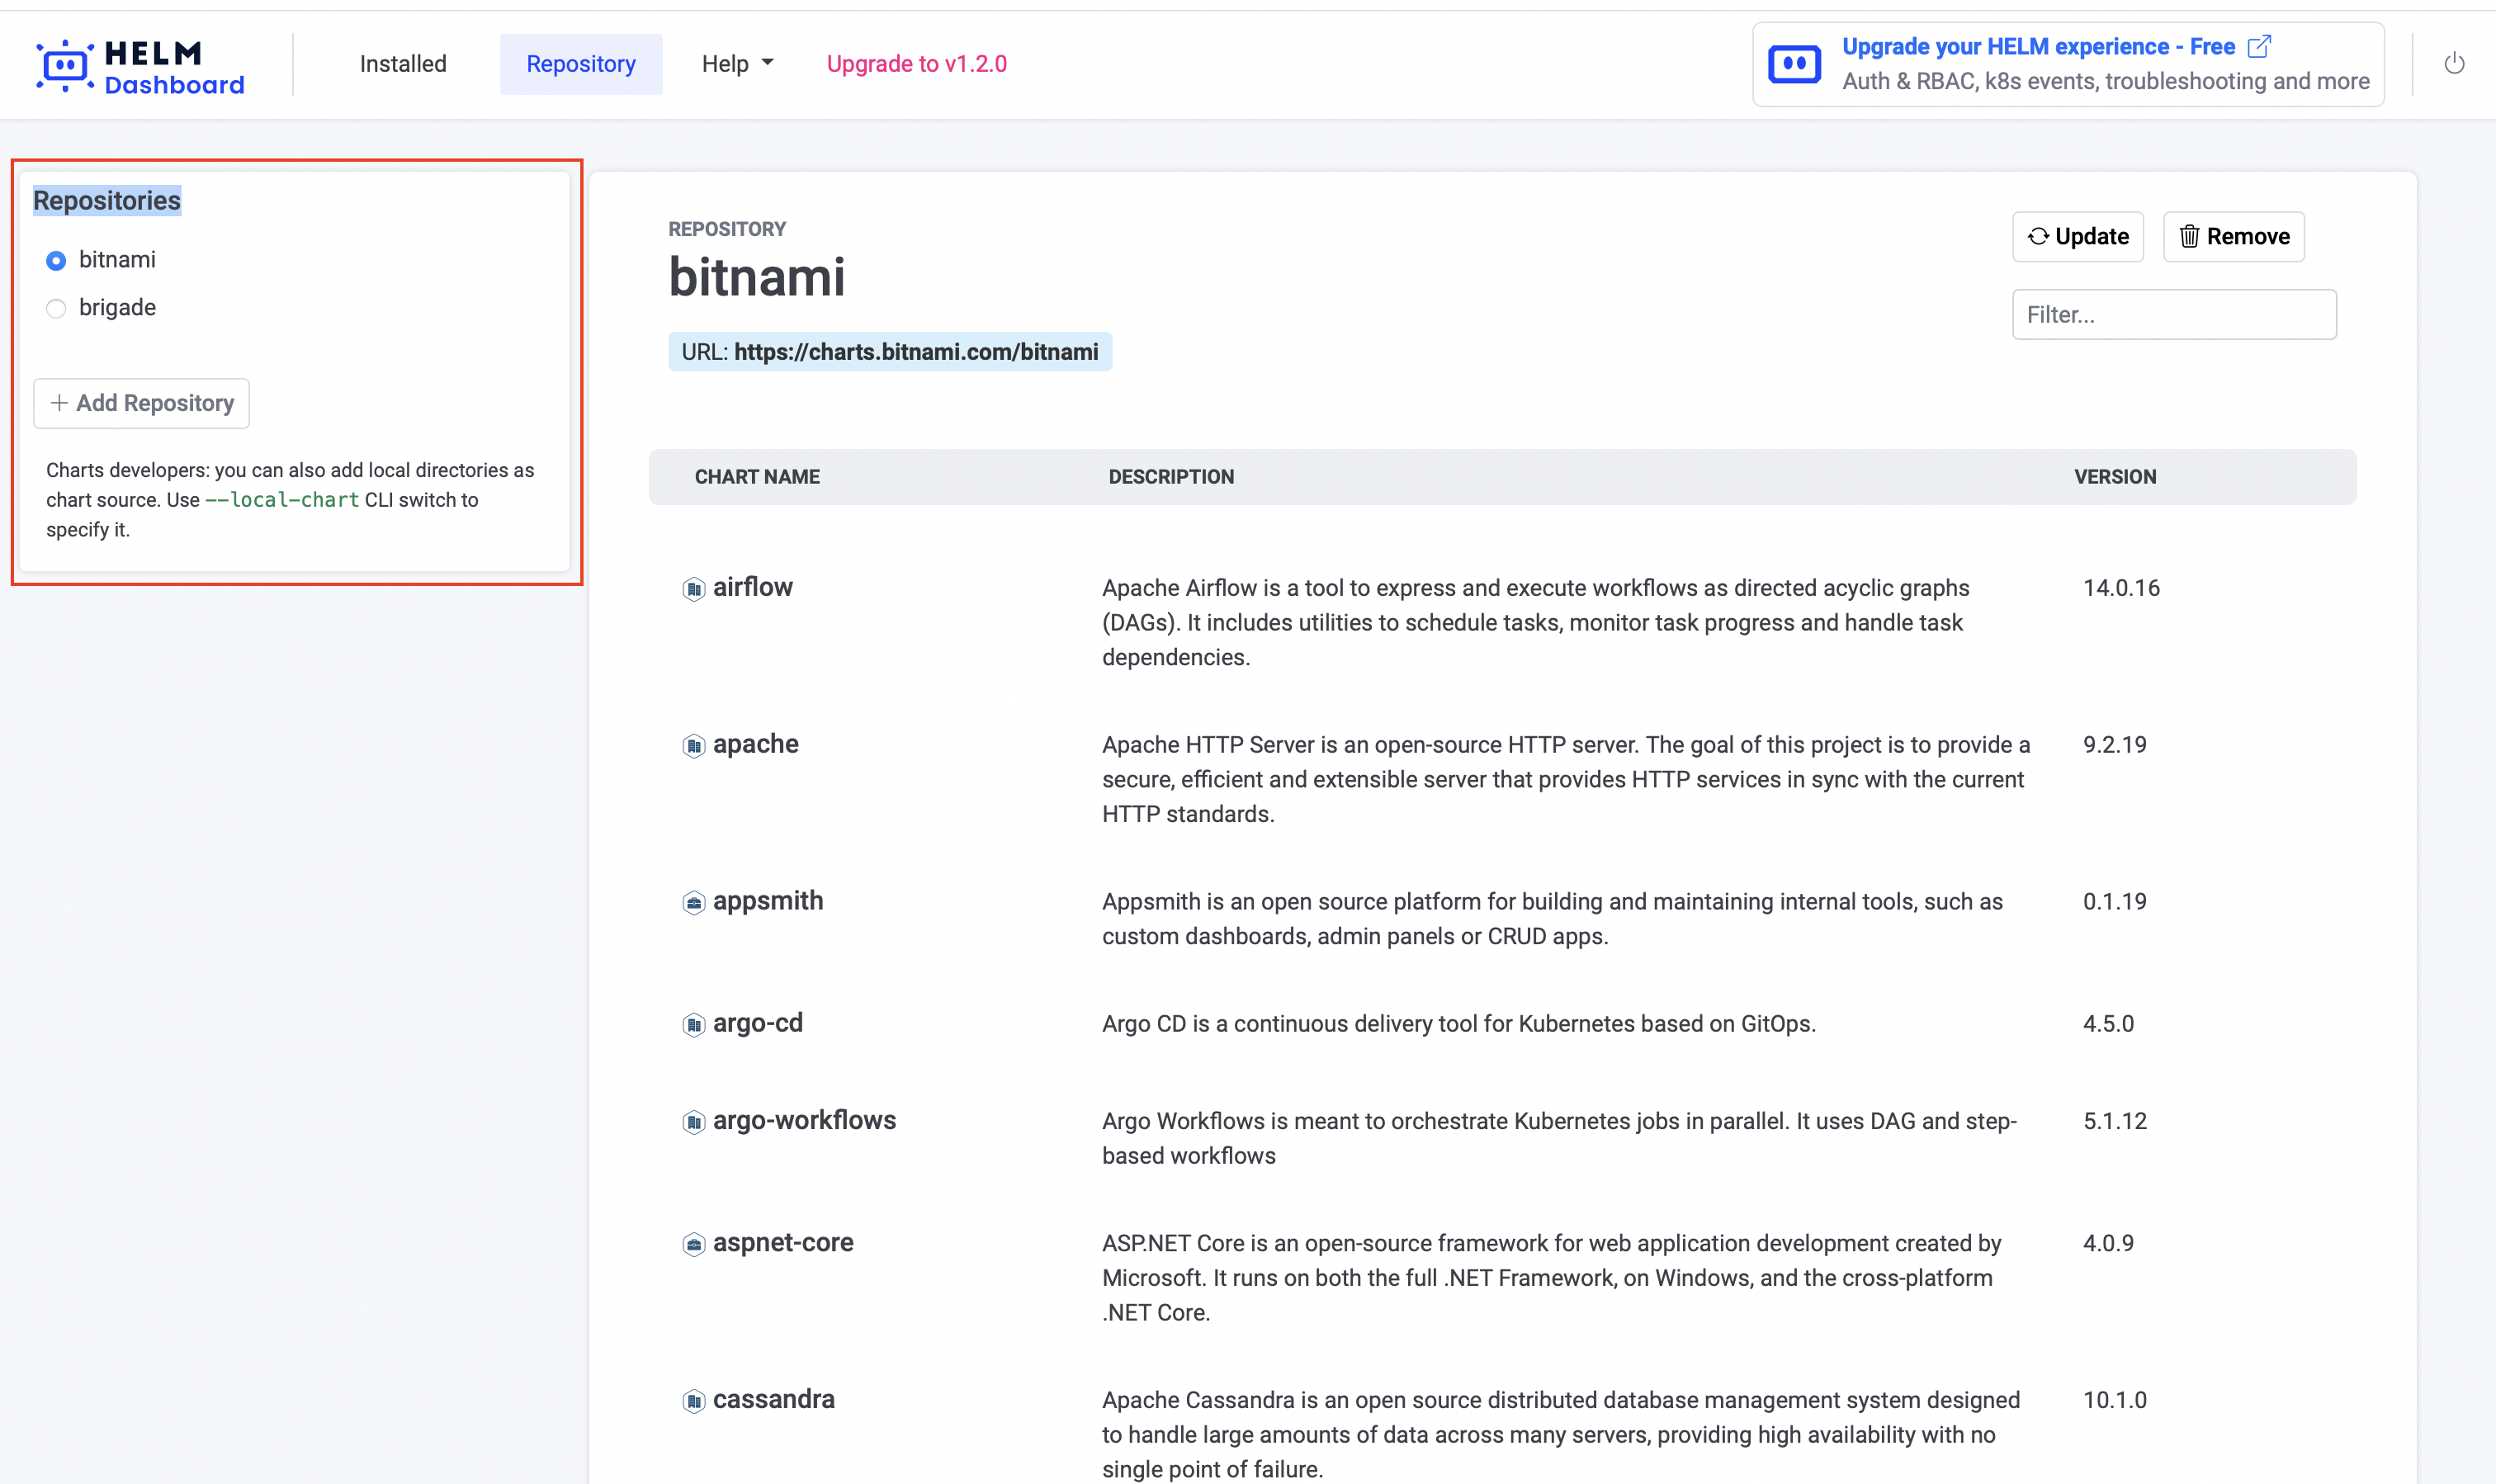Click the Filter input field
The image size is (2496, 1484).
point(2174,314)
